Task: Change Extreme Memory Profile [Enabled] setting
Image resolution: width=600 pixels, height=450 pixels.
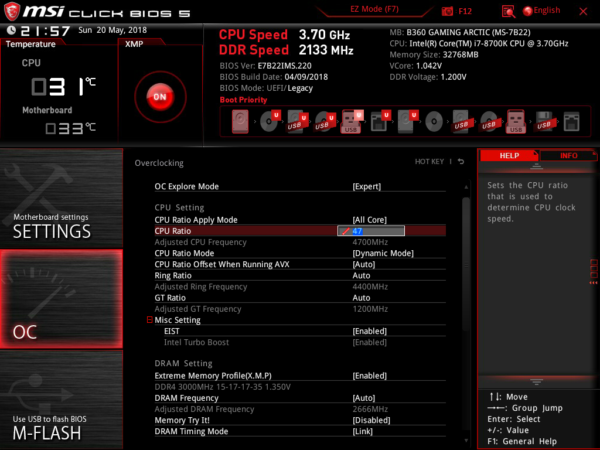Action: [300, 375]
